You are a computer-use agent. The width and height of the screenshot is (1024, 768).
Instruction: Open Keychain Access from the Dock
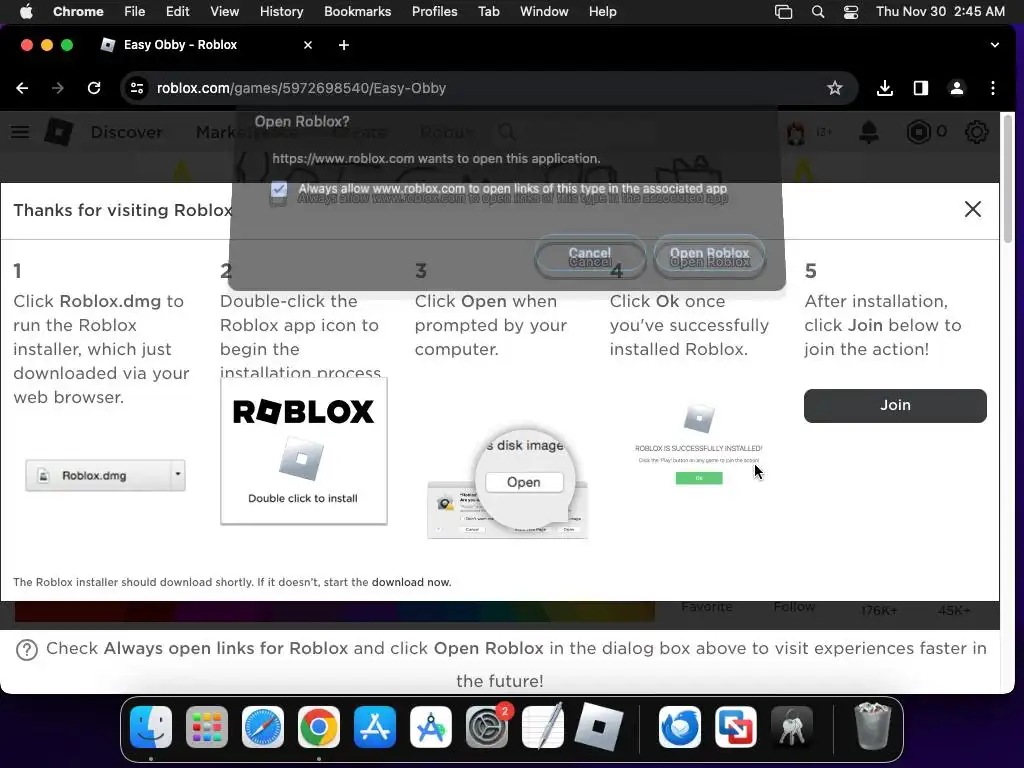coord(792,727)
